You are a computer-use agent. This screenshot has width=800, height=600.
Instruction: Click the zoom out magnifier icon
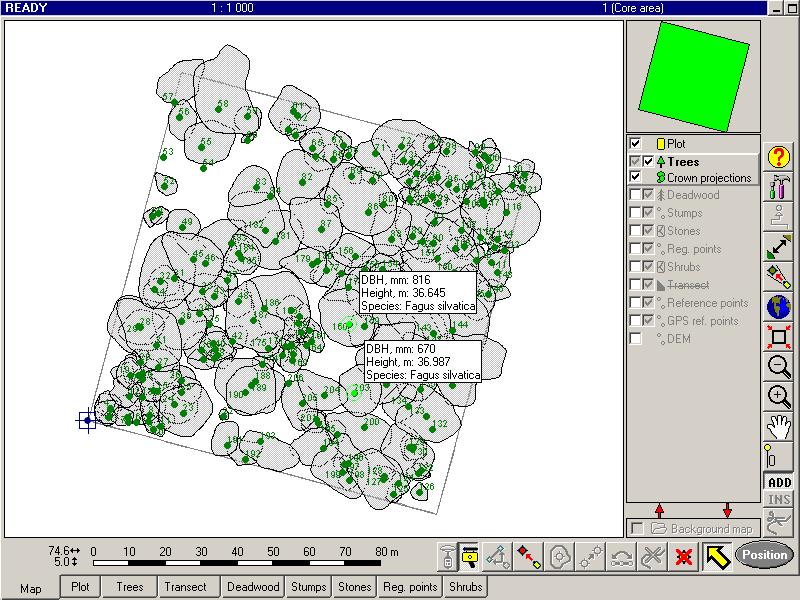point(779,366)
